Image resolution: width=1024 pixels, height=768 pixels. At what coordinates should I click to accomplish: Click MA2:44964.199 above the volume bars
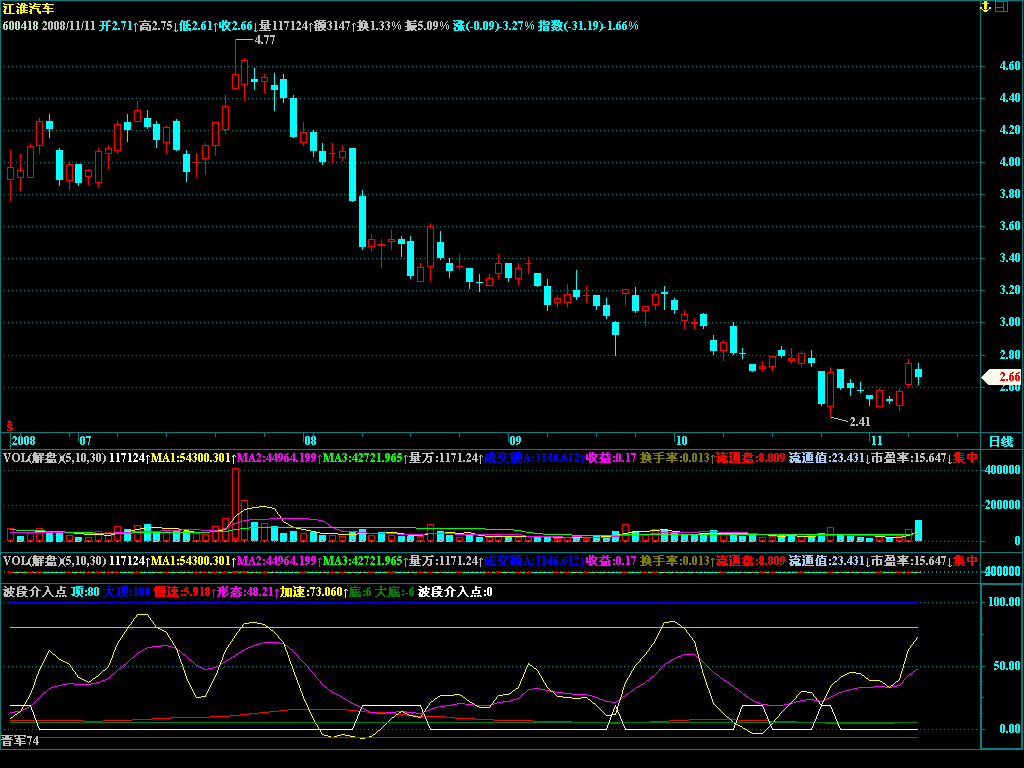(x=277, y=458)
